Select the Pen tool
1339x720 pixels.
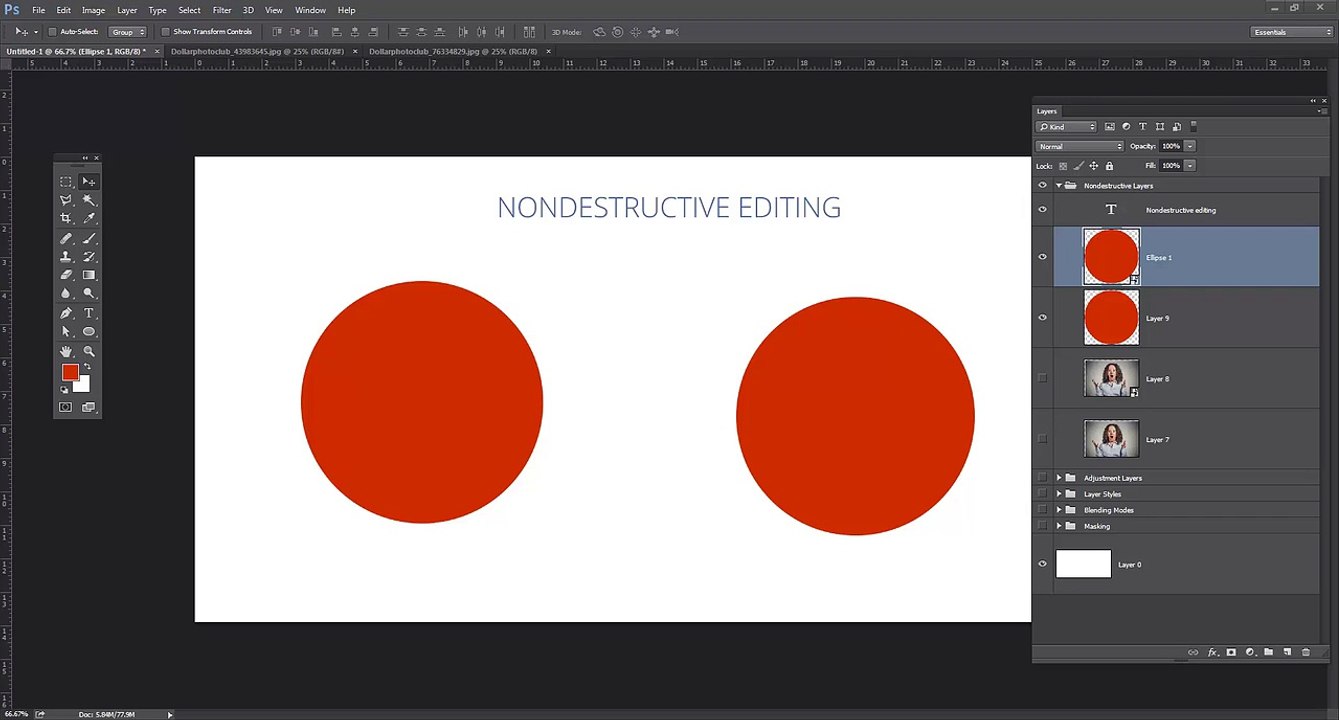(66, 313)
